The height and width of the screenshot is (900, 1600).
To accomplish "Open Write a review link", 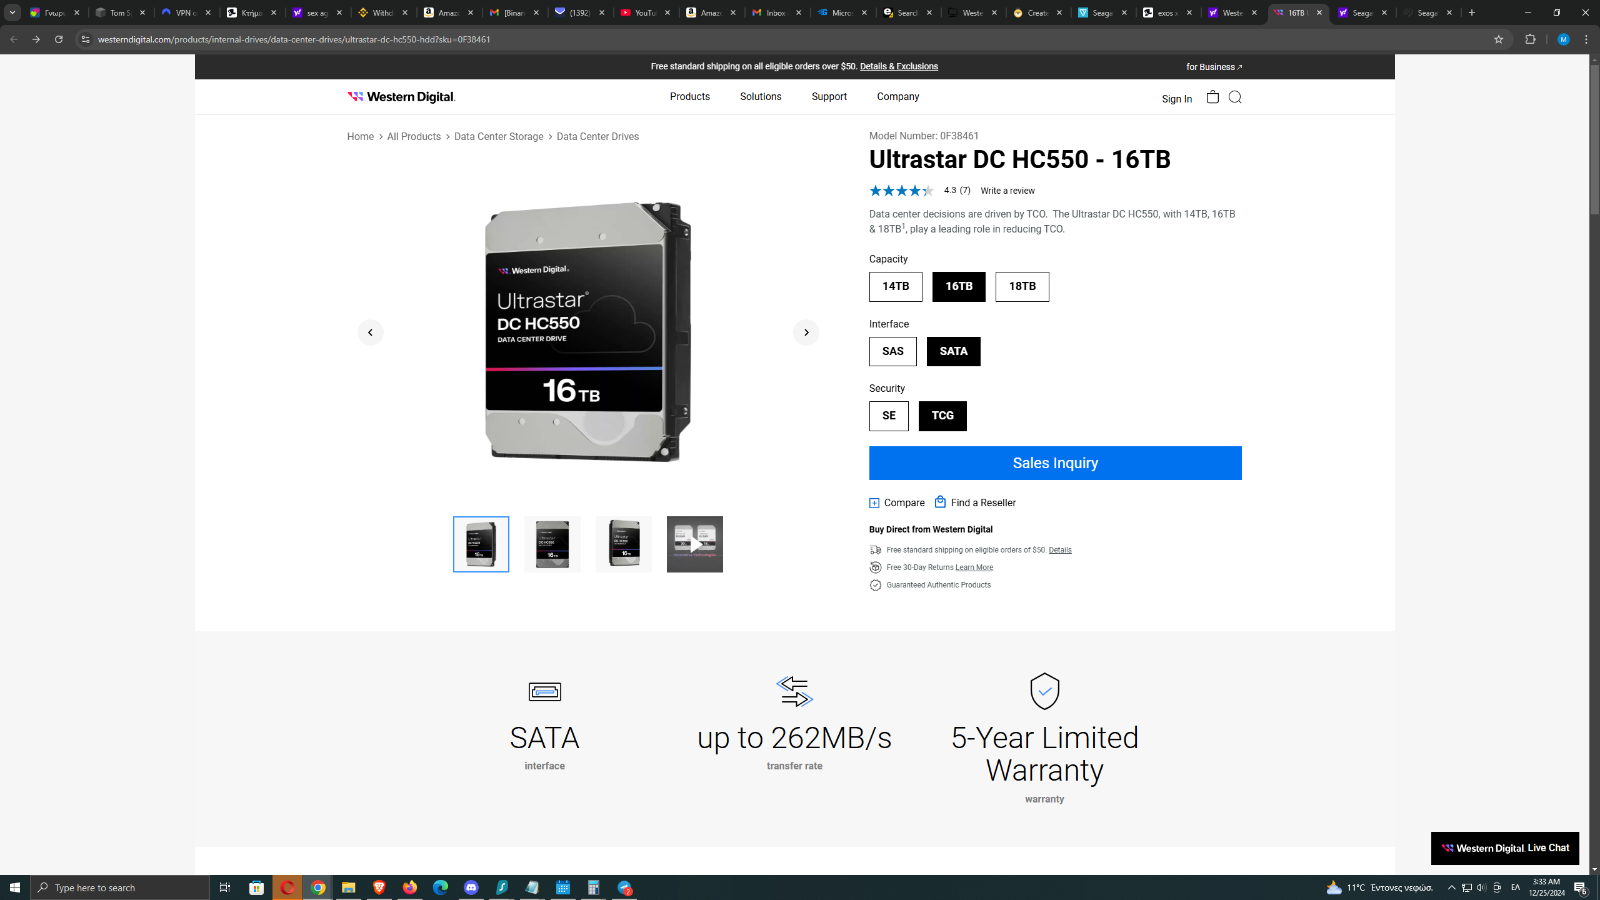I will (x=1008, y=191).
